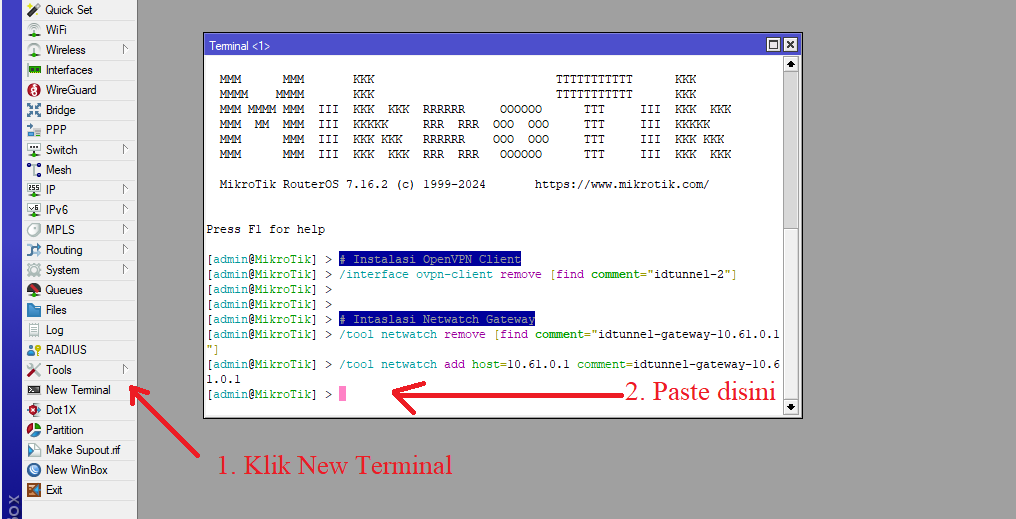1016x519 pixels.
Task: Click the terminal prompt cursor
Action: click(x=342, y=394)
